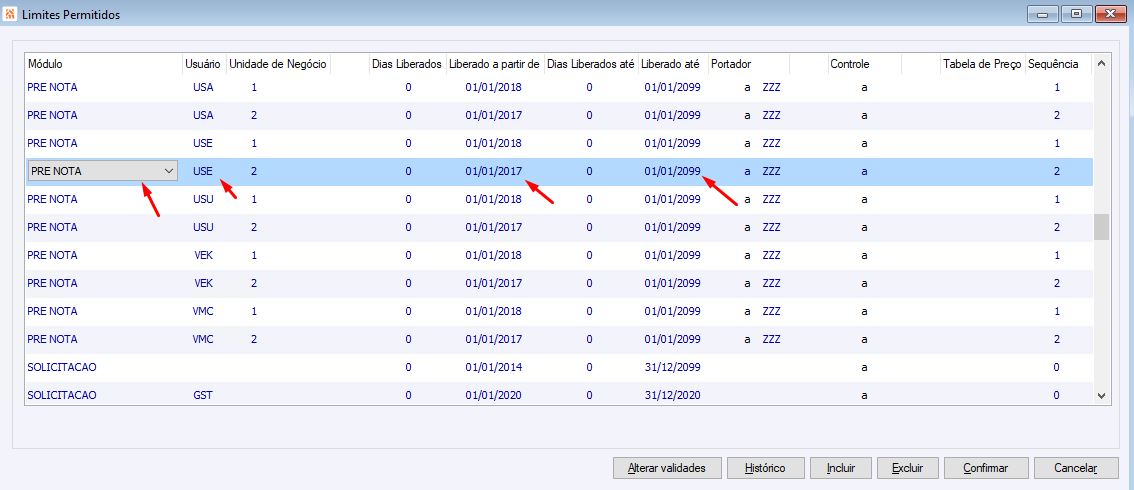Viewport: 1134px width, 490px height.
Task: Select the USA user cell with unit 2
Action: pyautogui.click(x=203, y=115)
